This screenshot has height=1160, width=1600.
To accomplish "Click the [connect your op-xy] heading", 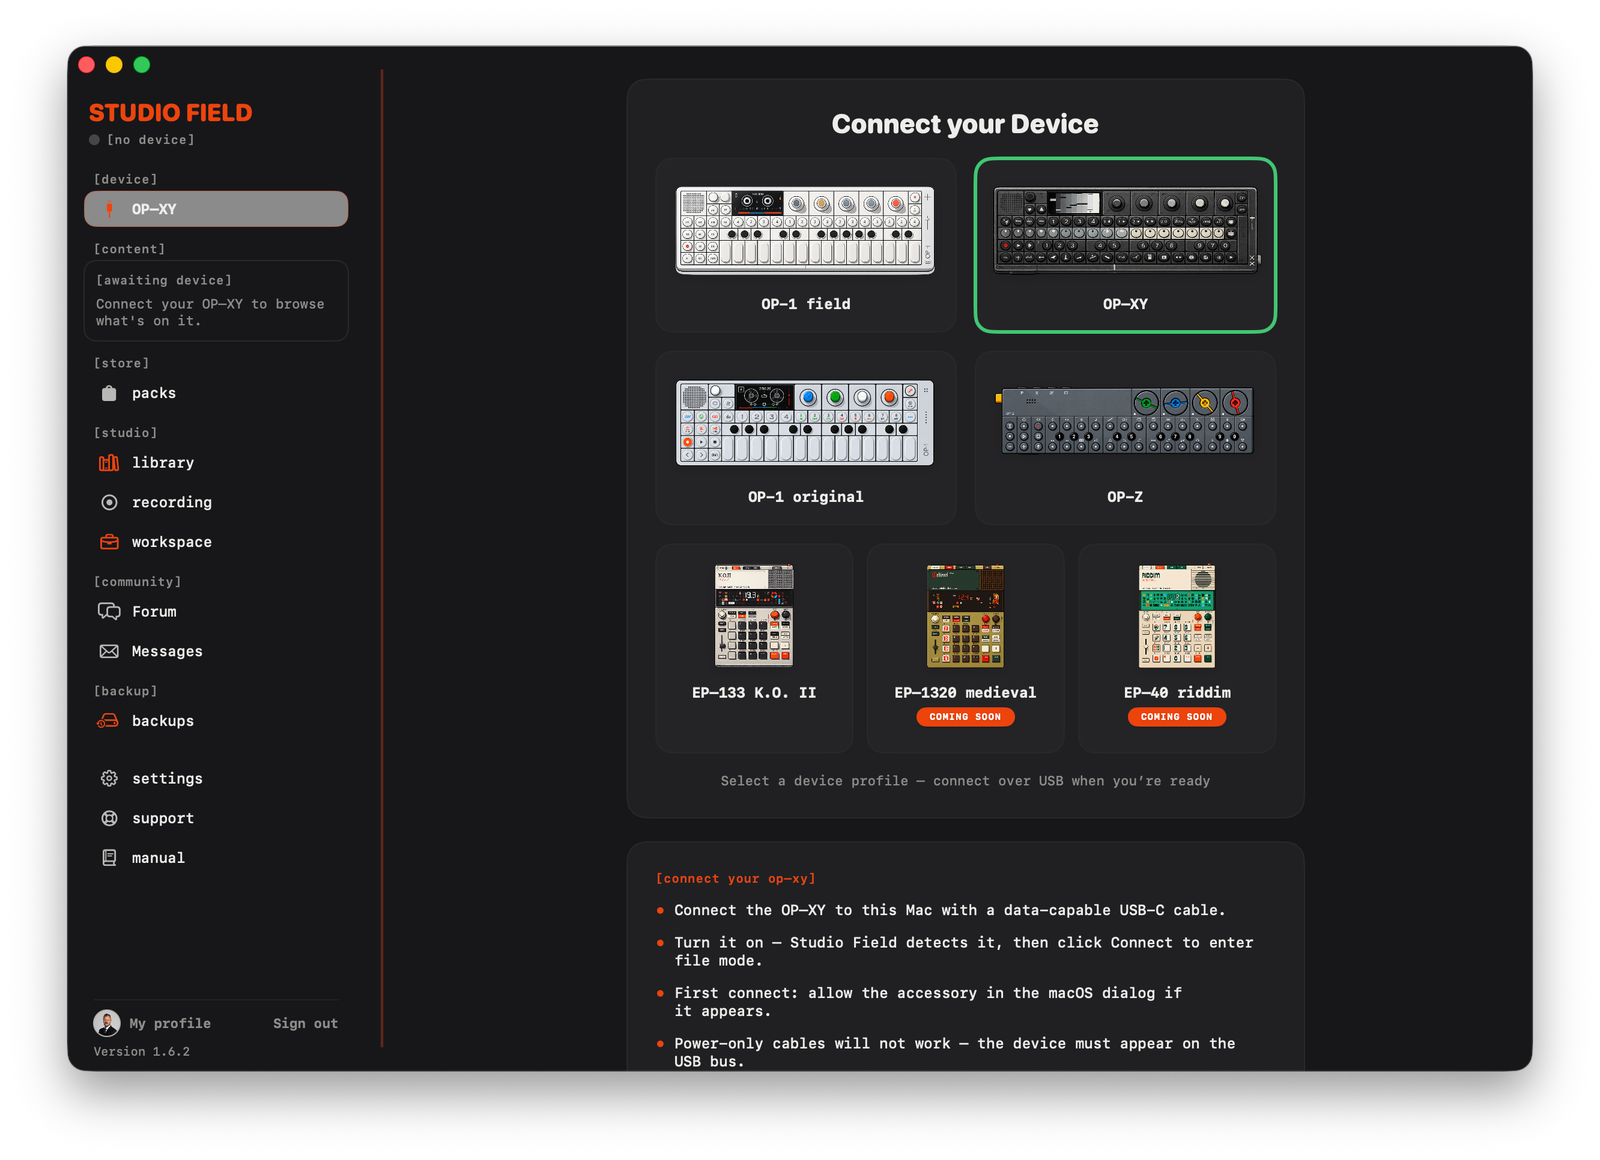I will (x=736, y=878).
